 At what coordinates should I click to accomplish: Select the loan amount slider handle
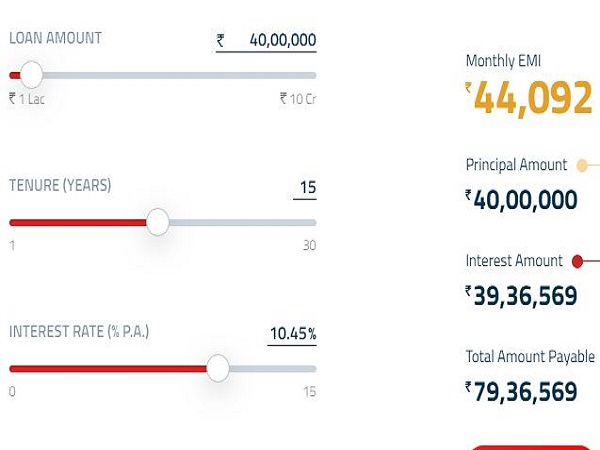click(x=32, y=74)
